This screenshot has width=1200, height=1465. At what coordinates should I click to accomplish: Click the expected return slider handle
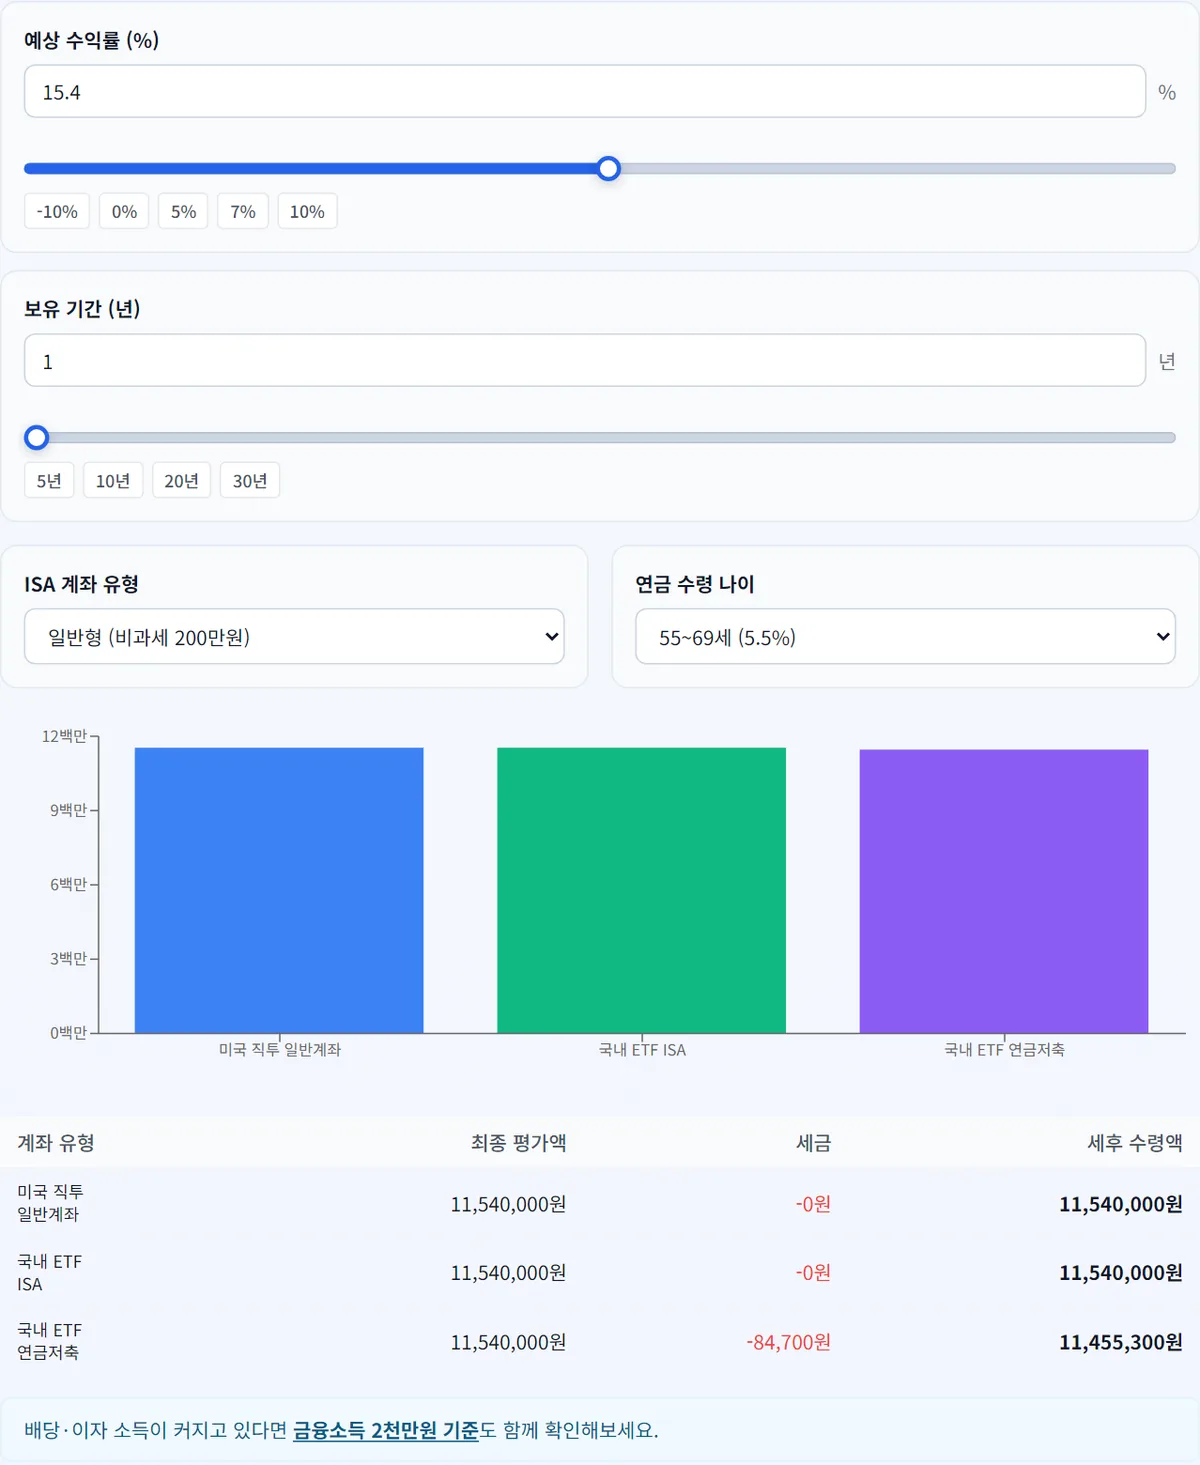[608, 169]
